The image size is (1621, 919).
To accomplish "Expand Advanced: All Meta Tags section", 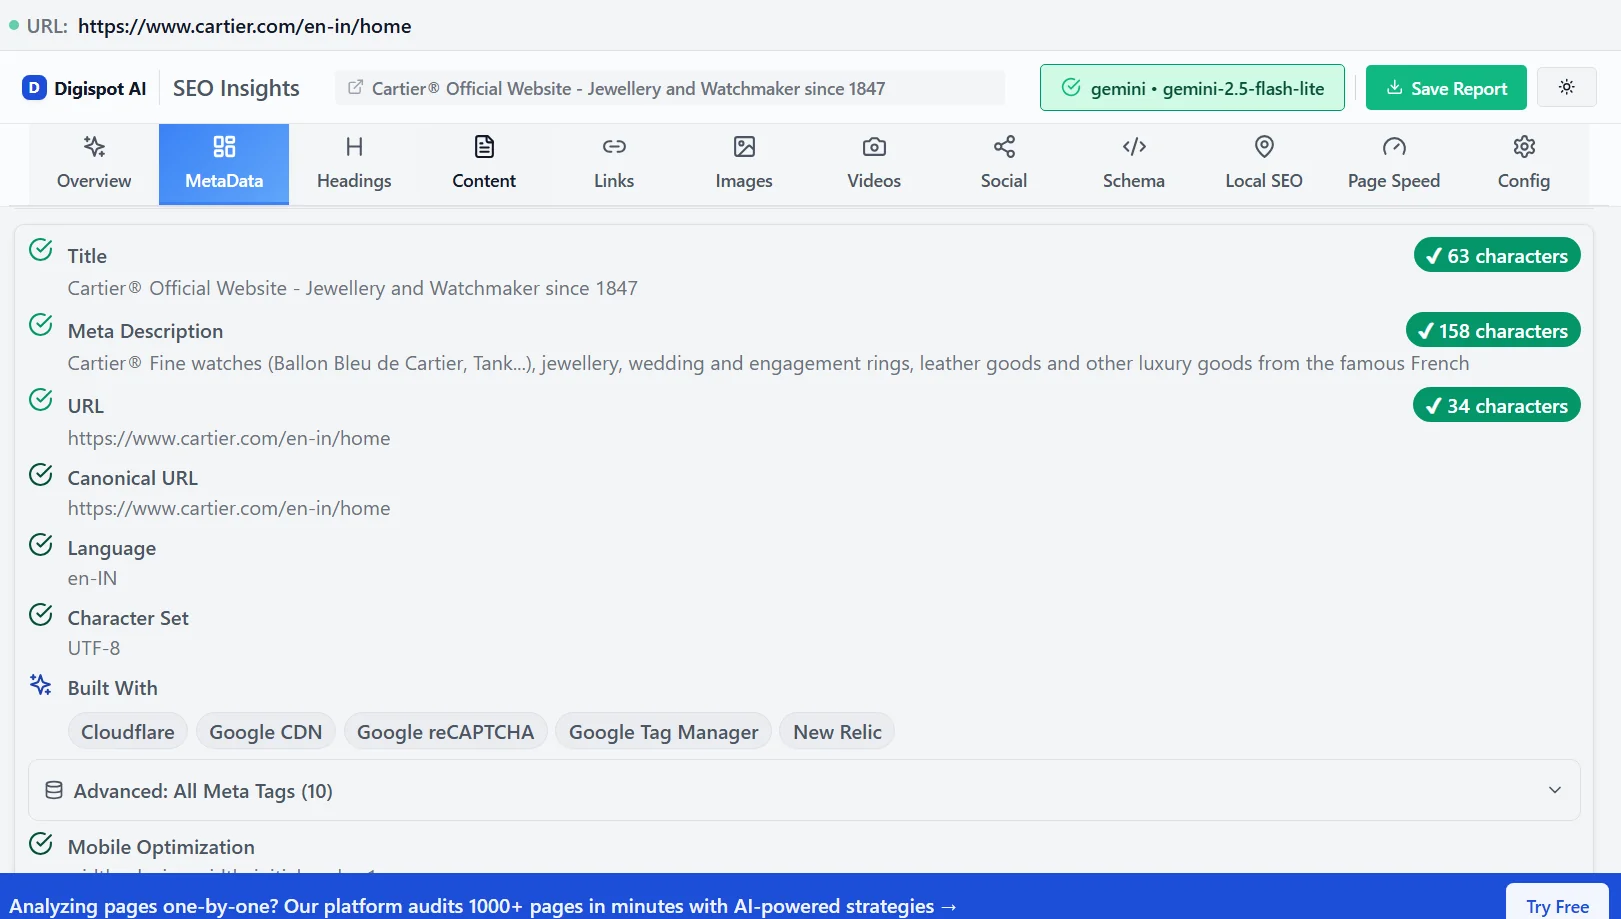I will click(203, 791).
